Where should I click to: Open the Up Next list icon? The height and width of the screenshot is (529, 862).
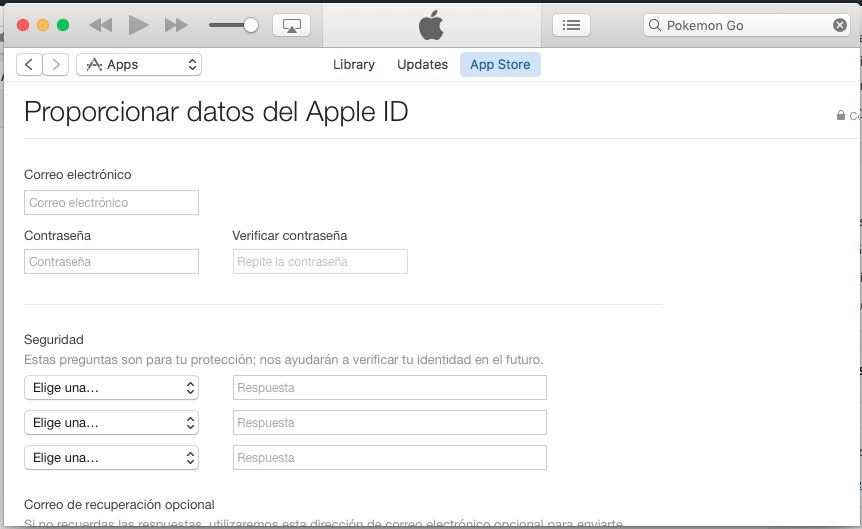571,25
